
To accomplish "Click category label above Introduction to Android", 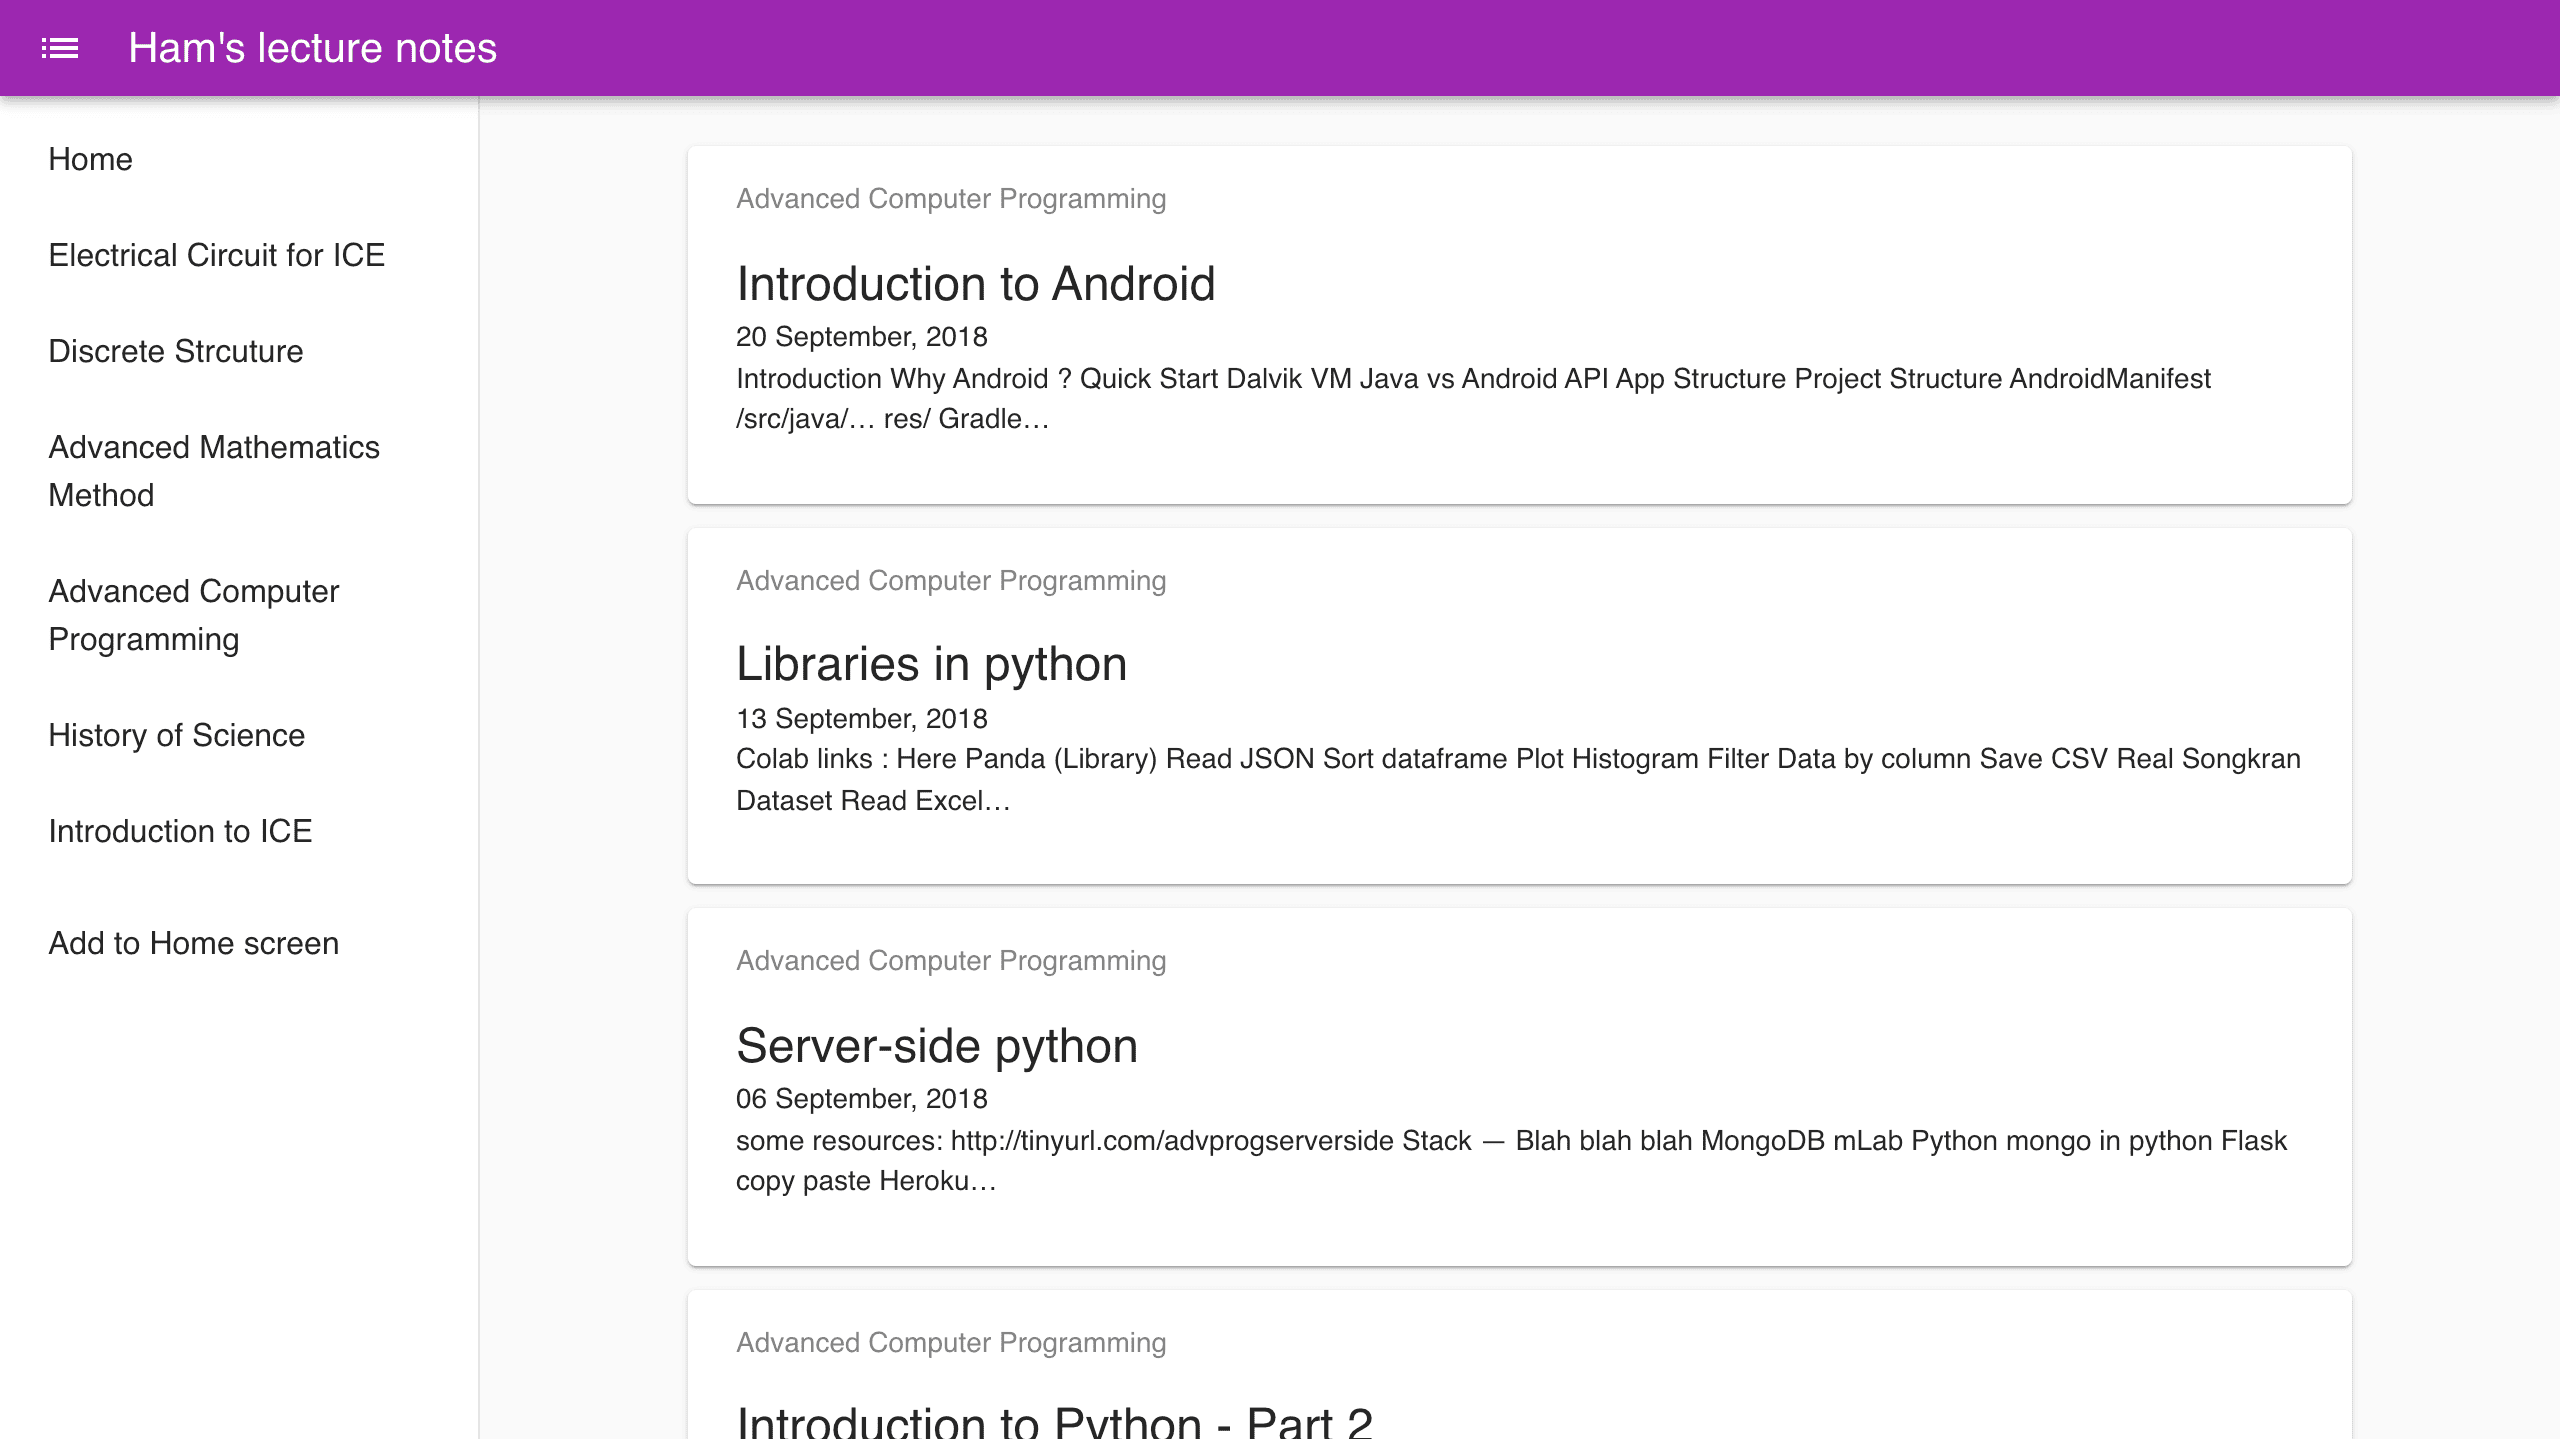I will tap(951, 199).
